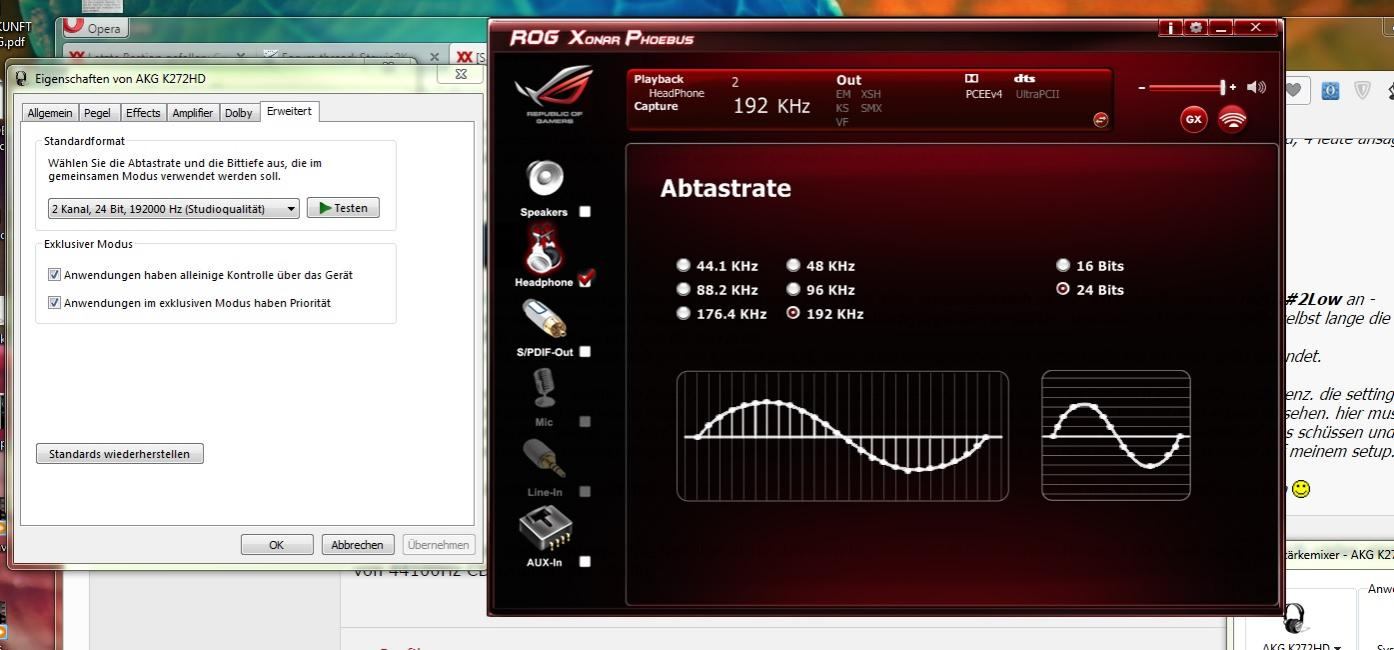Screen dimensions: 1394x650
Task: Click Abbrechen in the properties dialog
Action: 357,545
